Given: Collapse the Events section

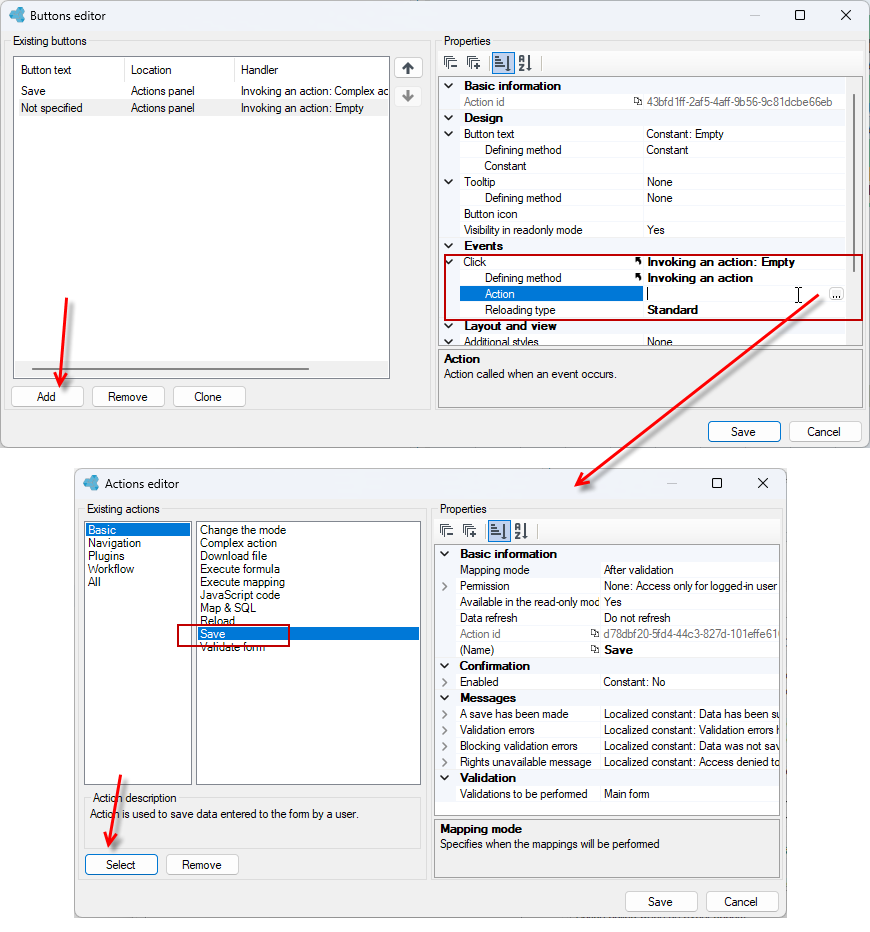Looking at the screenshot, I should pyautogui.click(x=449, y=245).
